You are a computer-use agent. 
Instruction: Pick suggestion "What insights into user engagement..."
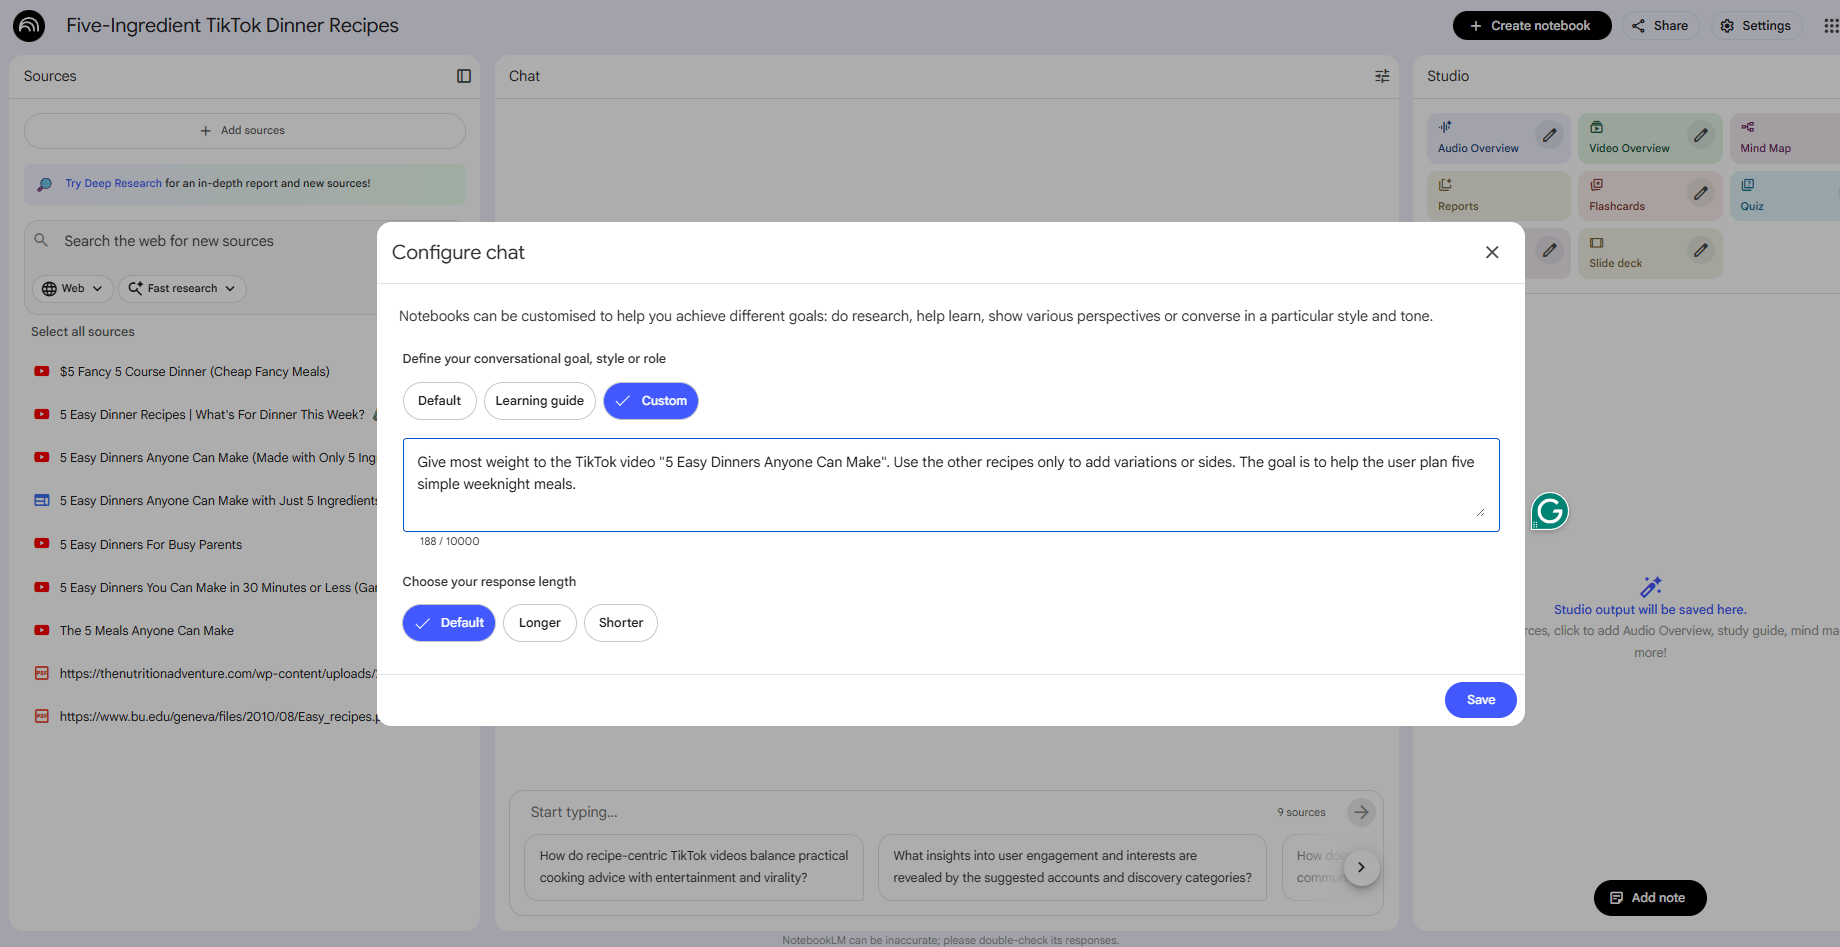tap(1073, 867)
